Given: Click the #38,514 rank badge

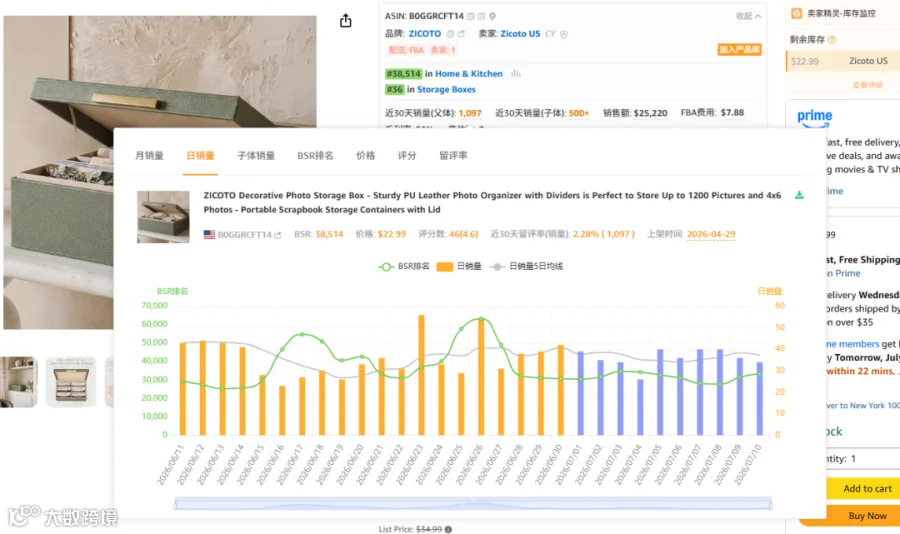Looking at the screenshot, I should (x=404, y=73).
